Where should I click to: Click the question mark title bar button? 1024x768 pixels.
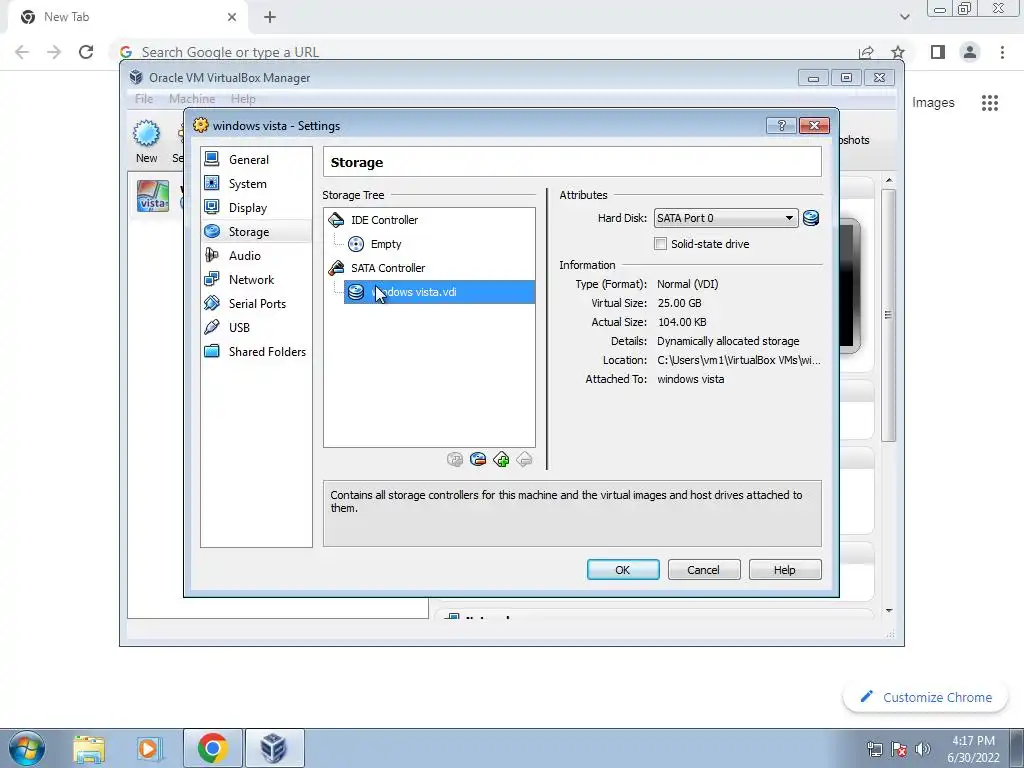781,125
